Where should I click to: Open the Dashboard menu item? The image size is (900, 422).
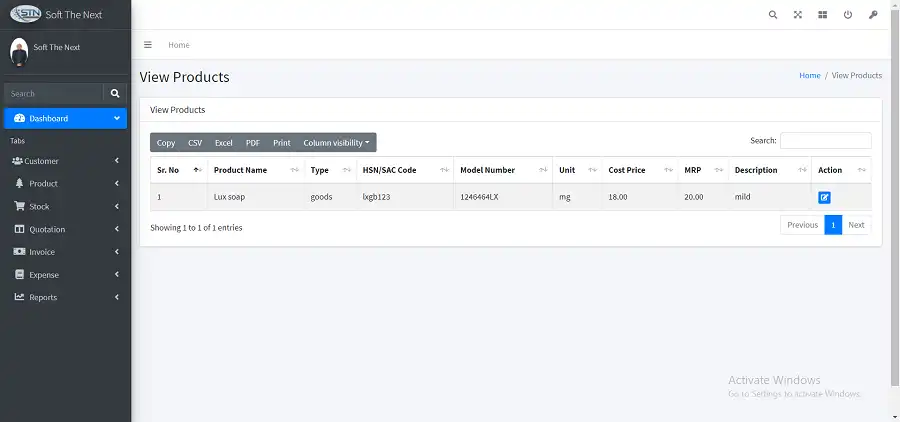point(65,118)
